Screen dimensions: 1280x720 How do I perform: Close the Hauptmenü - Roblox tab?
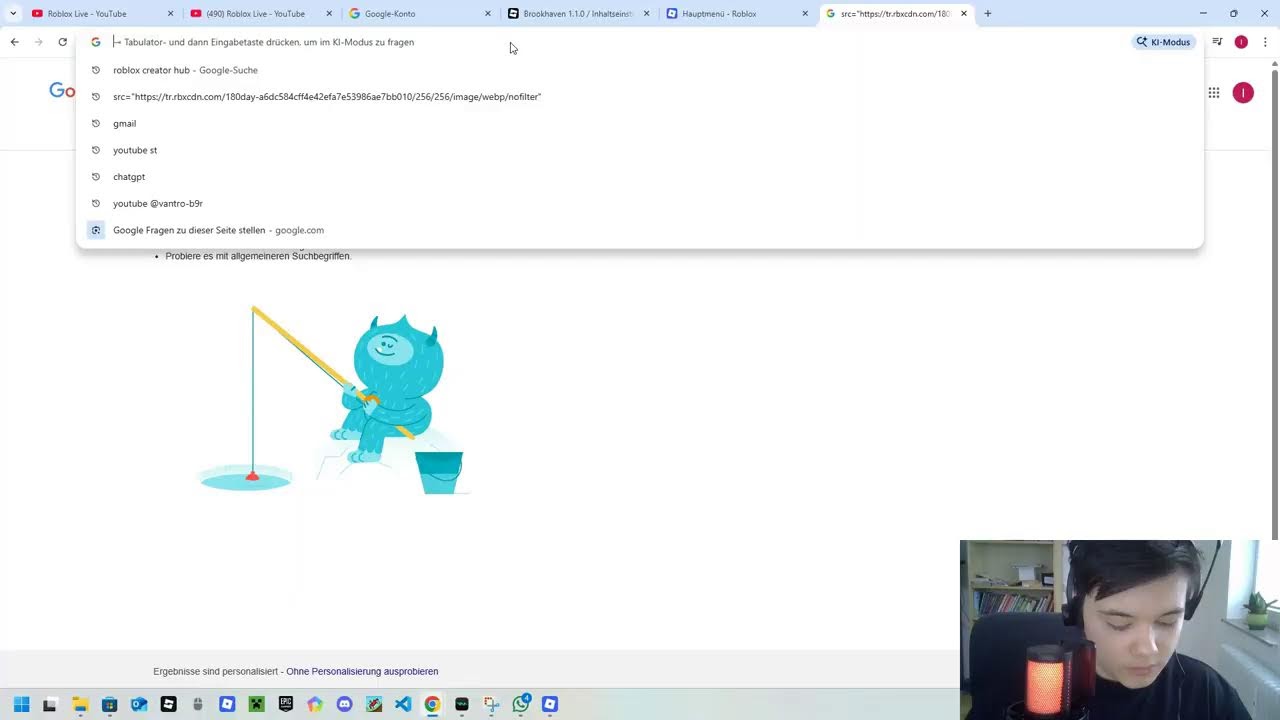pyautogui.click(x=805, y=14)
